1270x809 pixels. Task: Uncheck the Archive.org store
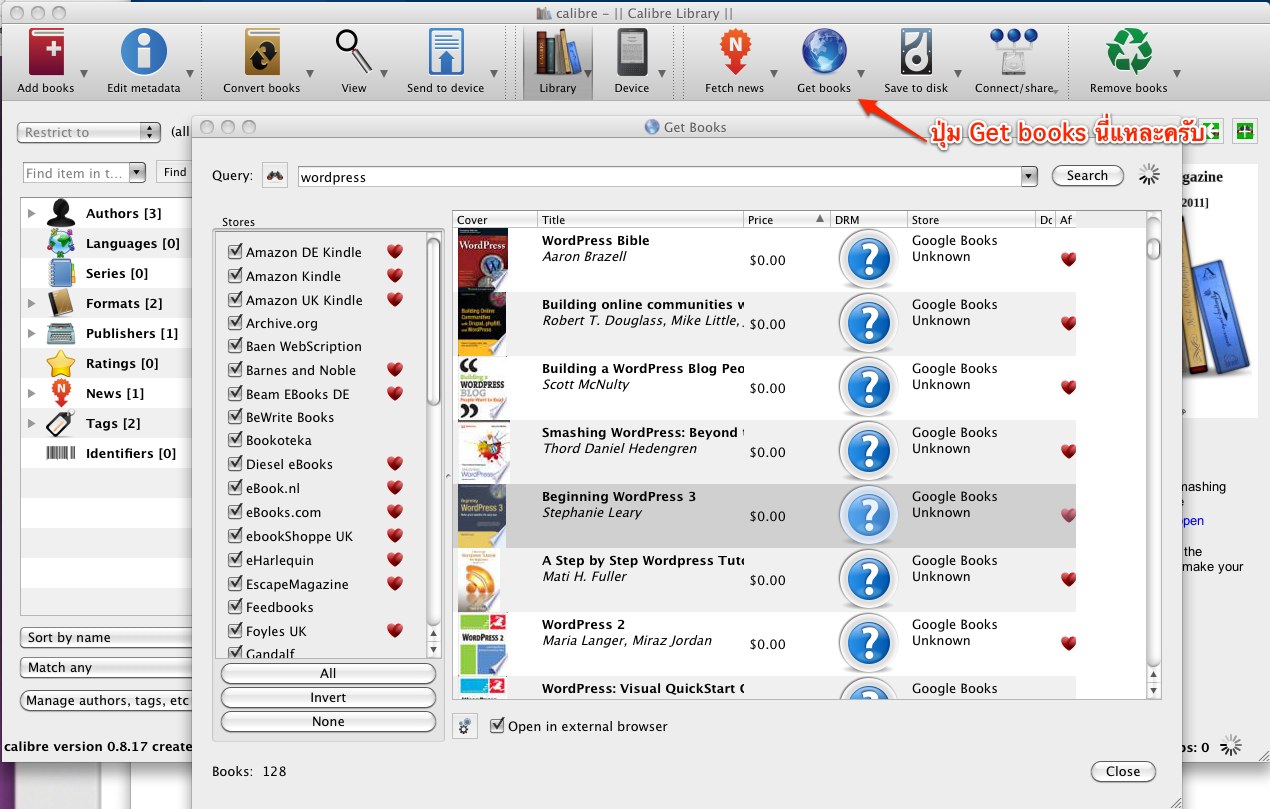[235, 323]
